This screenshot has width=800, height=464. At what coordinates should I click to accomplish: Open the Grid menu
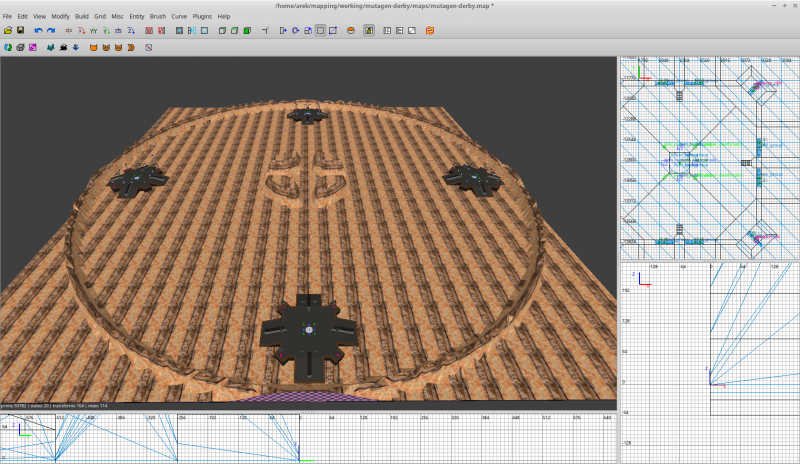(100, 17)
